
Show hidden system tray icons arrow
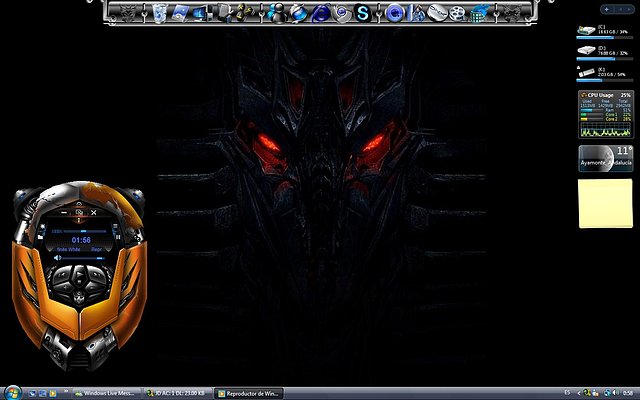click(578, 393)
